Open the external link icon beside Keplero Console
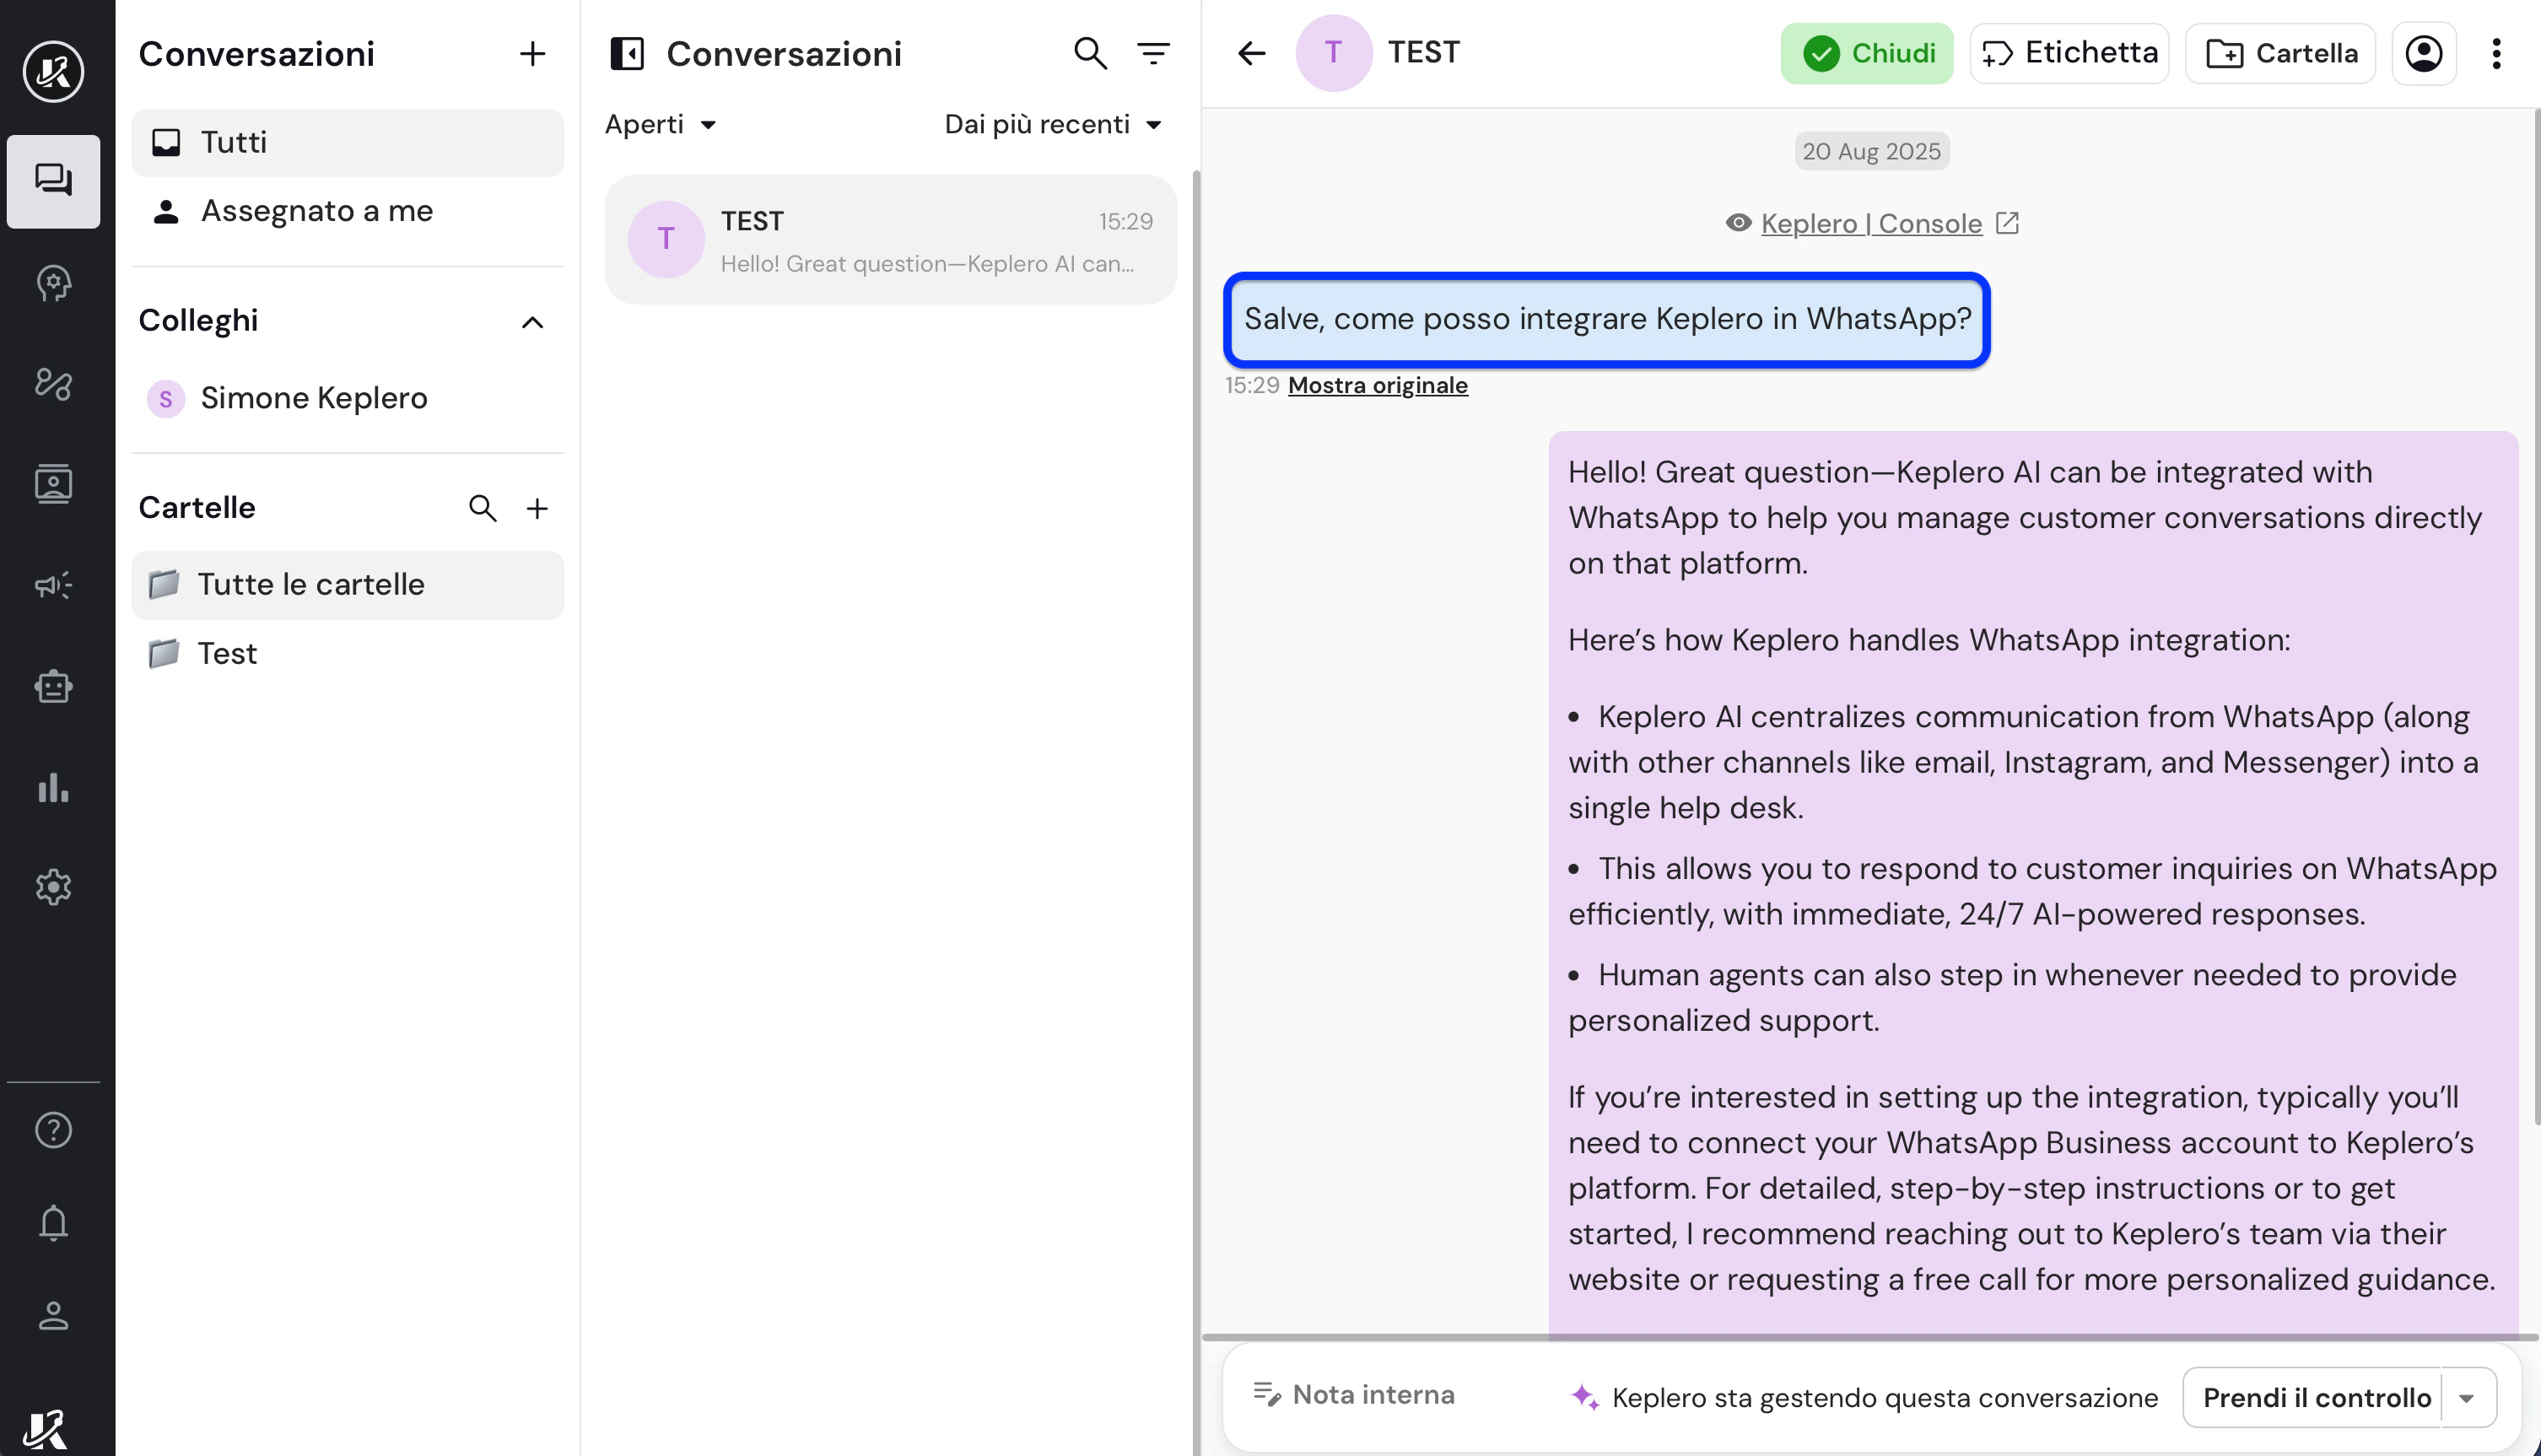Screen dimensions: 2541x1456 [x=2007, y=223]
